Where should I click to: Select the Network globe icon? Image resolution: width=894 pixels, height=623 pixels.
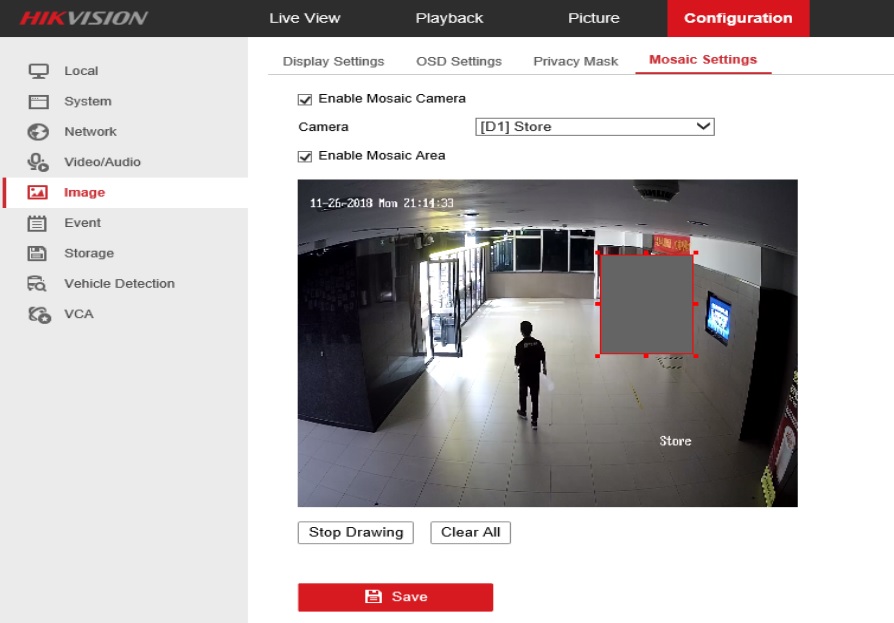pos(38,132)
